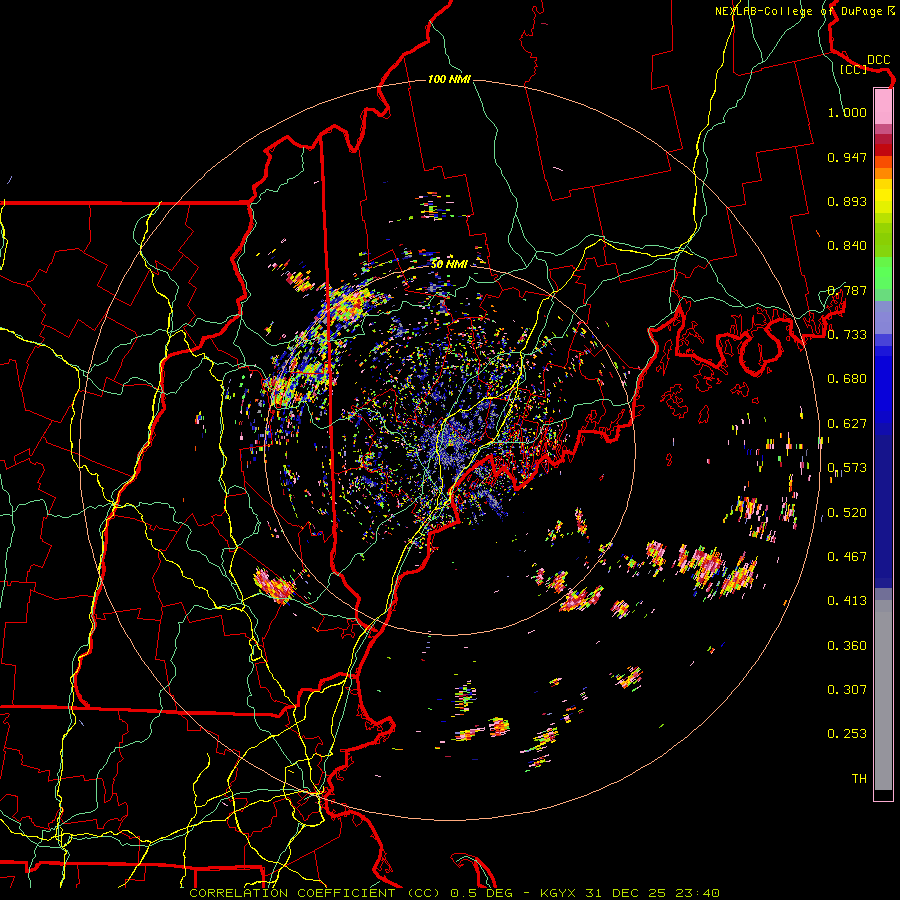Click the 0.733 scale value
Screen dimensions: 900x900
tap(847, 335)
